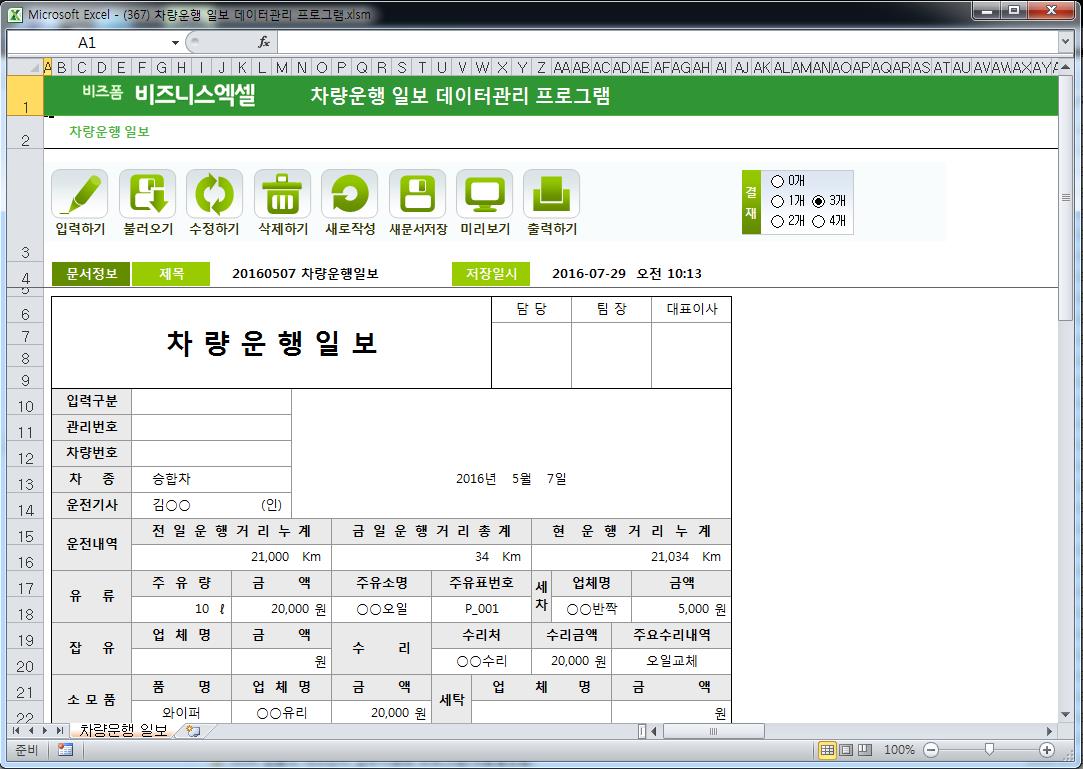The image size is (1083, 769).
Task: Select the 1개 approval radio button
Action: tap(778, 201)
